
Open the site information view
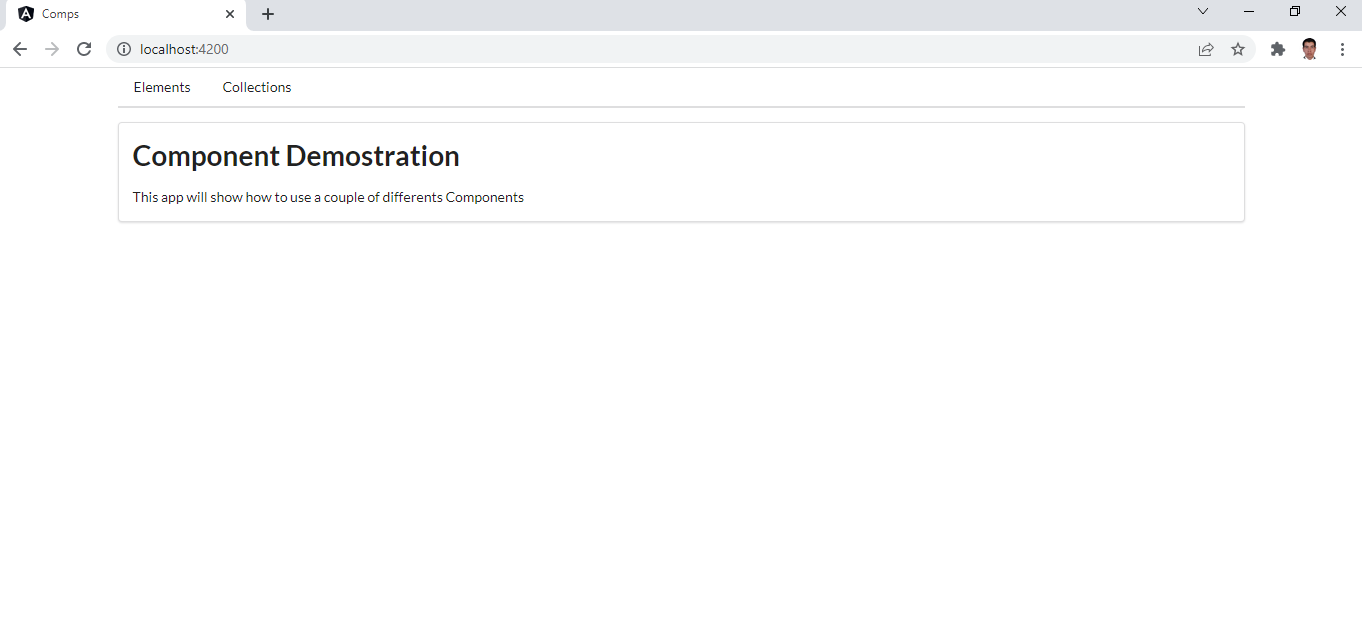[124, 48]
